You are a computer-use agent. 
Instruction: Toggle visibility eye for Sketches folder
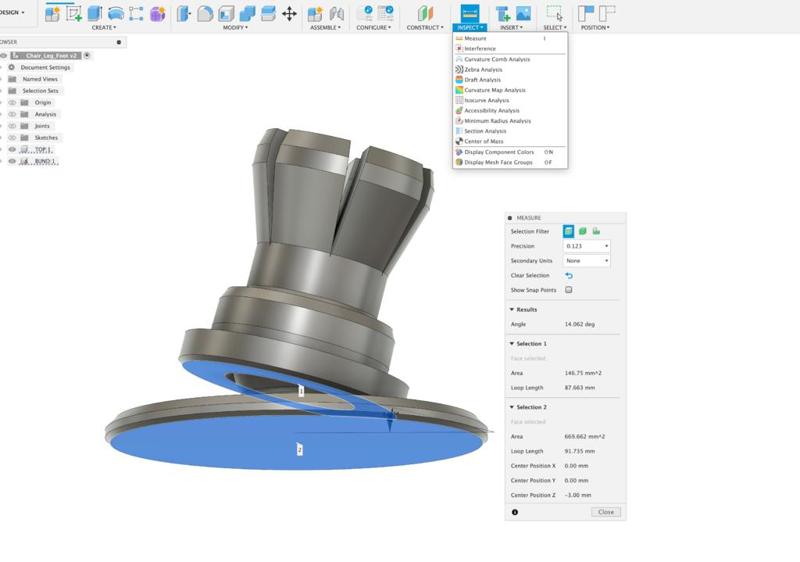tap(13, 138)
